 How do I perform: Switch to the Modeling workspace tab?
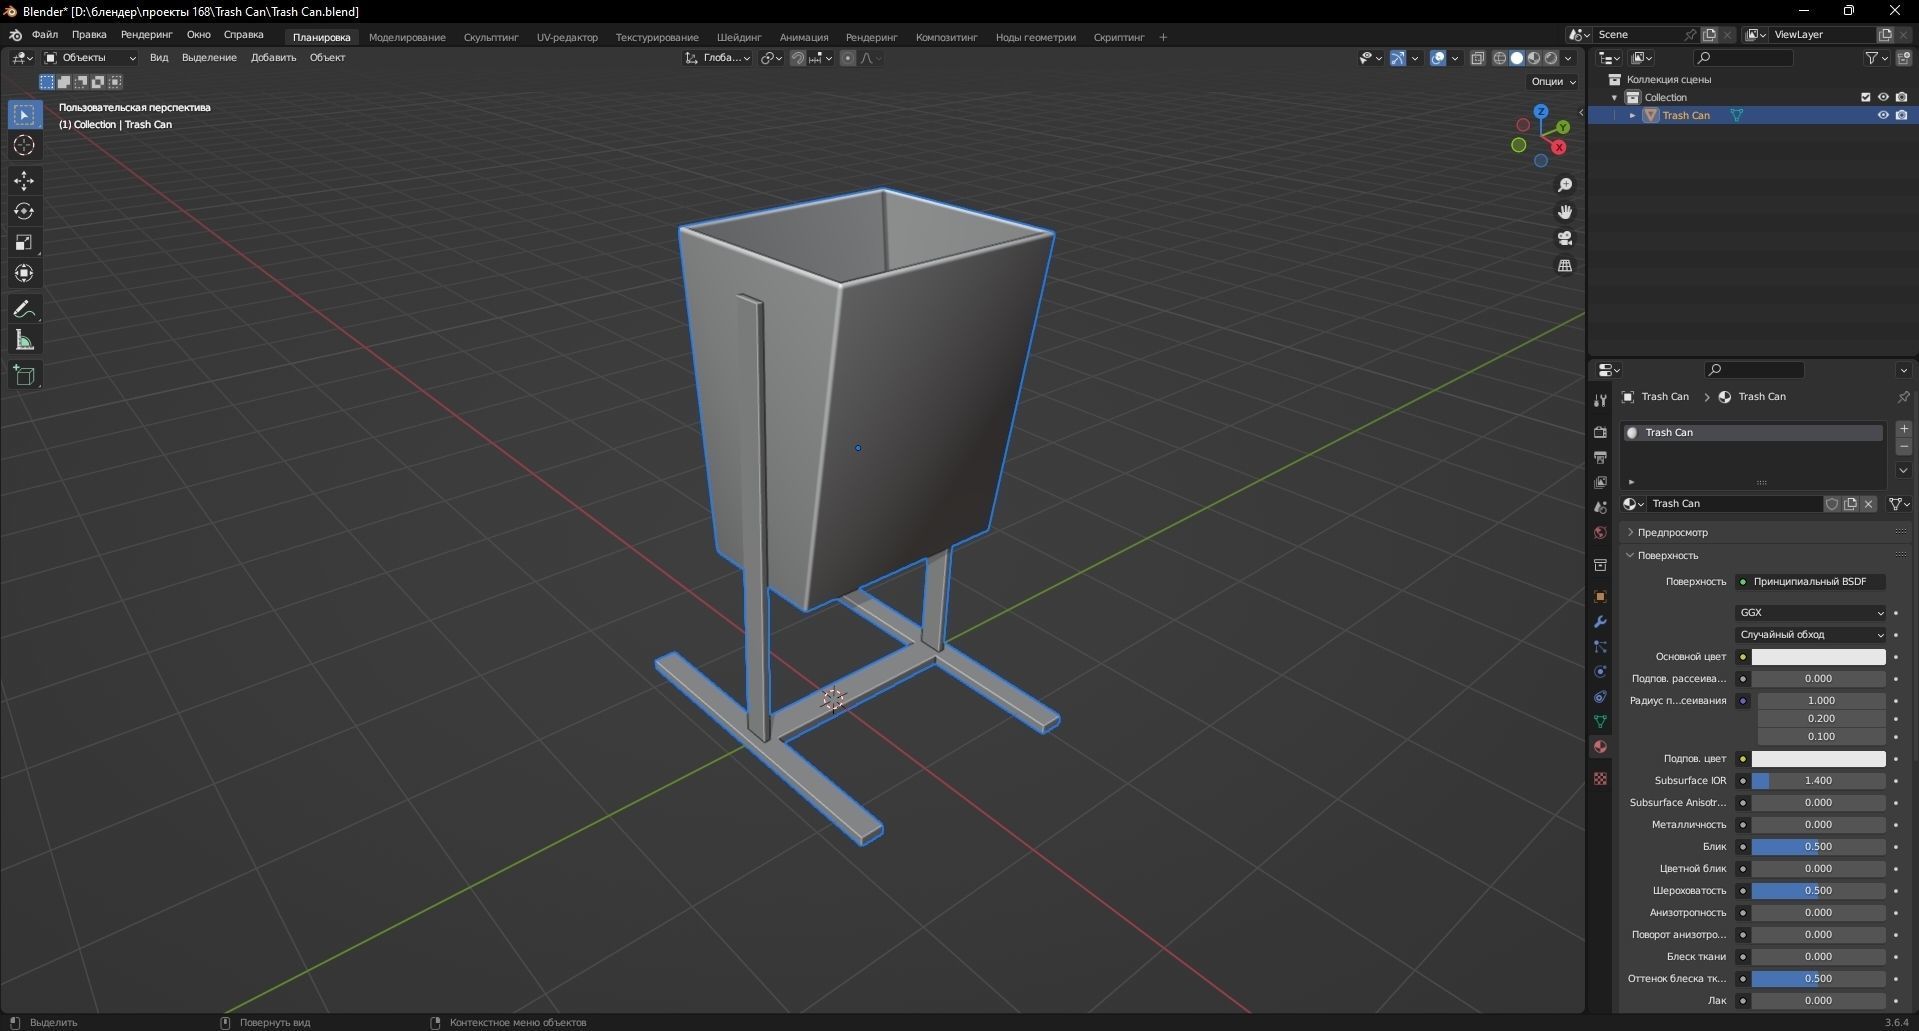(x=407, y=37)
